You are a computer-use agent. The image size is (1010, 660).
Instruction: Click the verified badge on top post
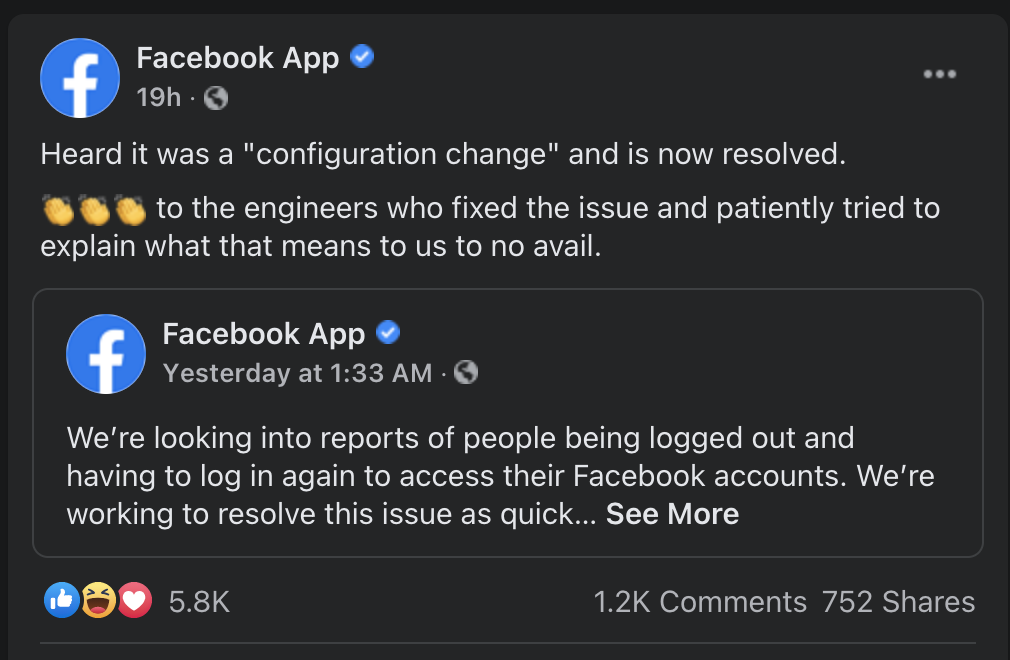362,58
